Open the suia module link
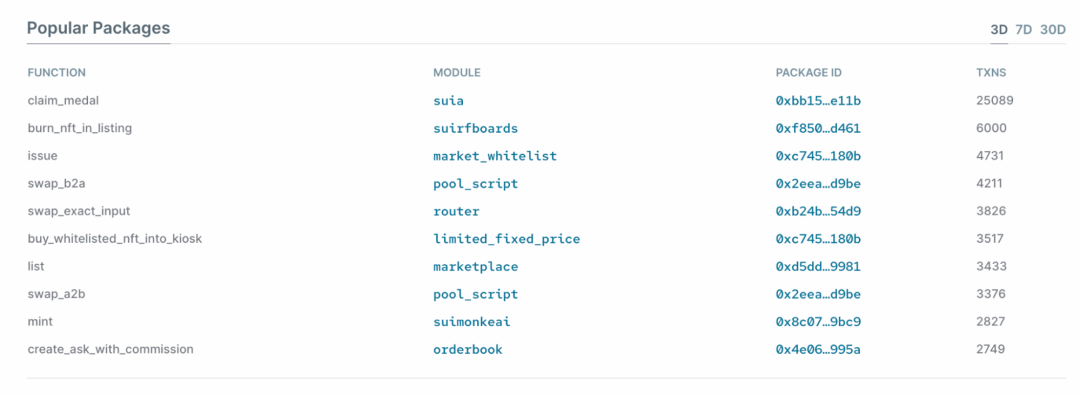This screenshot has width=1080, height=395. coord(448,101)
